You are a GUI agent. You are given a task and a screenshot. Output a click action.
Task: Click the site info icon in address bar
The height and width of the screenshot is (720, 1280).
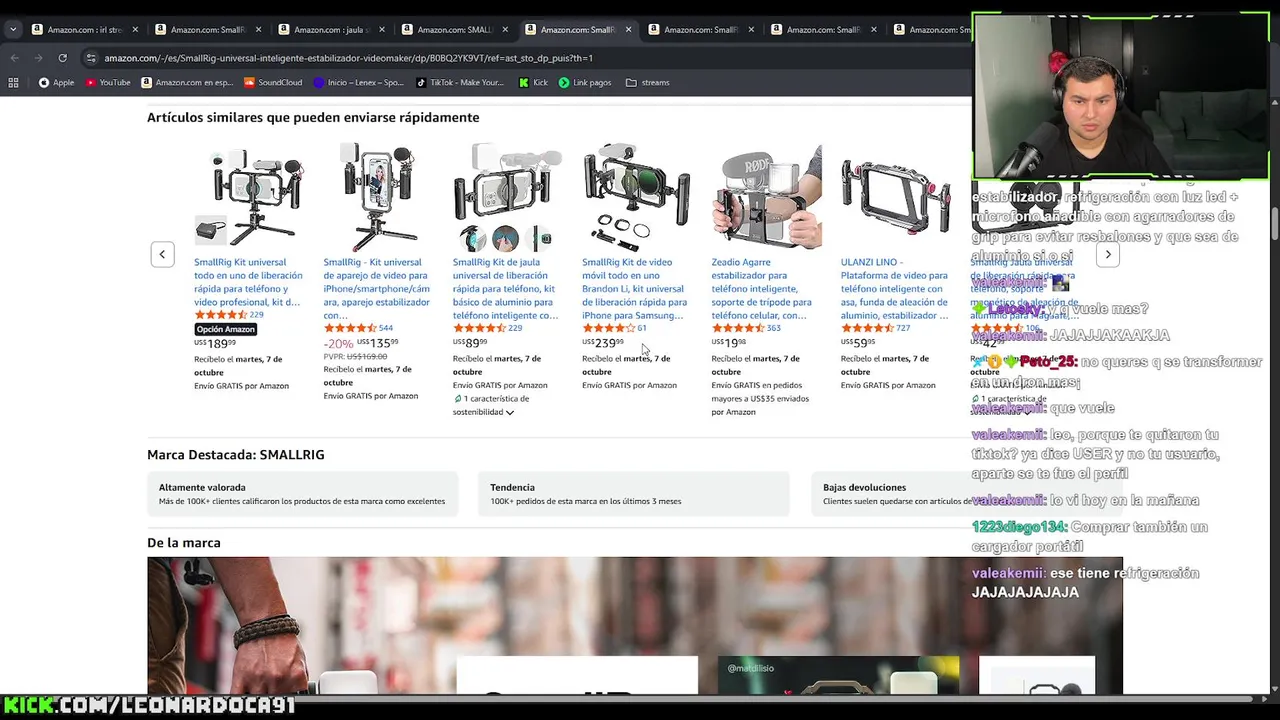pyautogui.click(x=91, y=58)
